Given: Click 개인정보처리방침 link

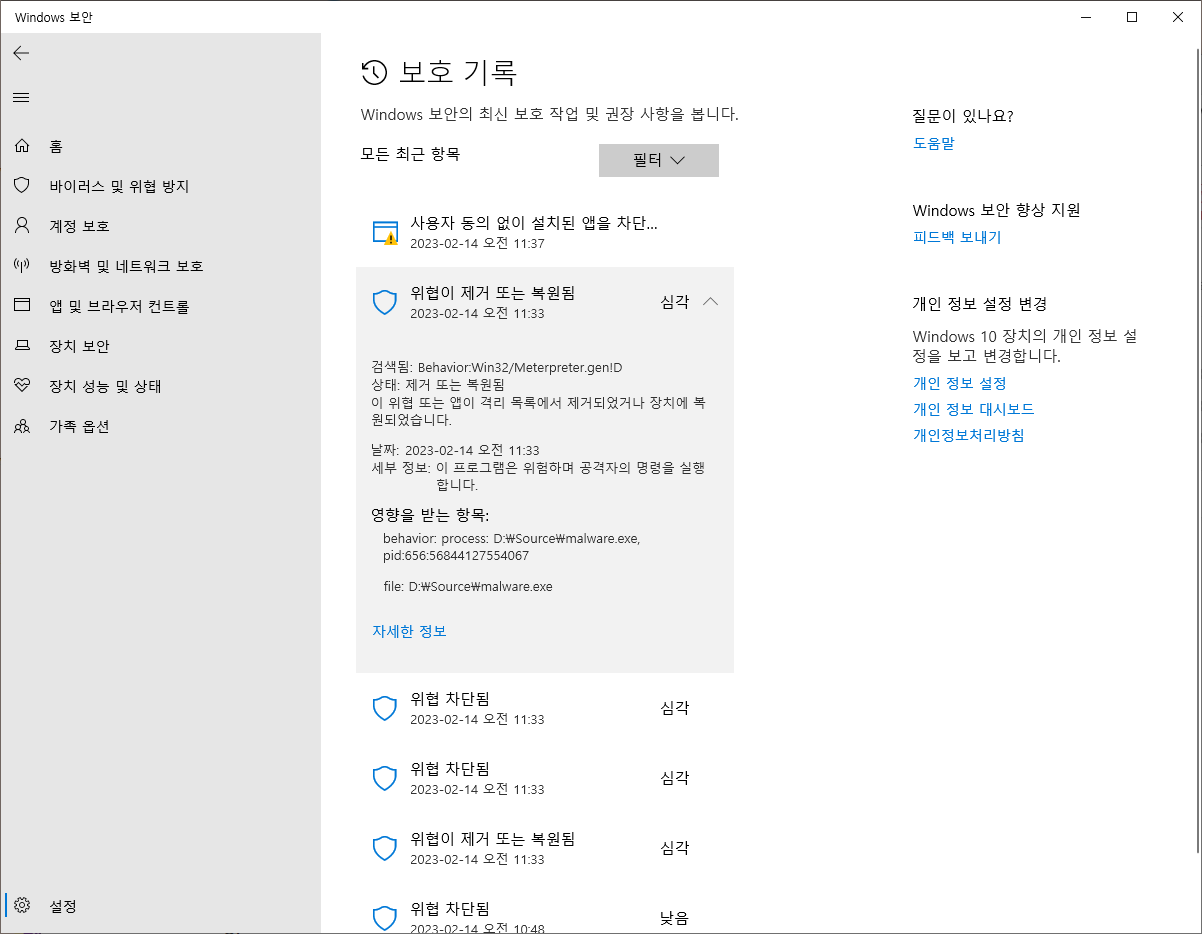Looking at the screenshot, I should pos(969,435).
